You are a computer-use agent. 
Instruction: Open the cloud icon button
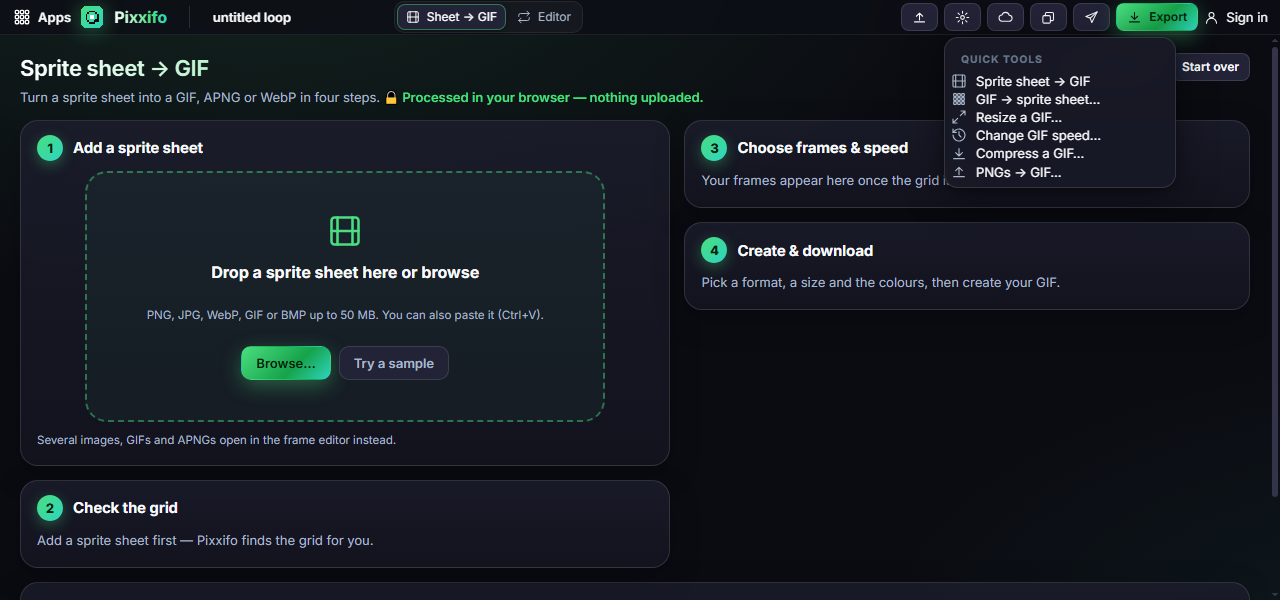1005,17
